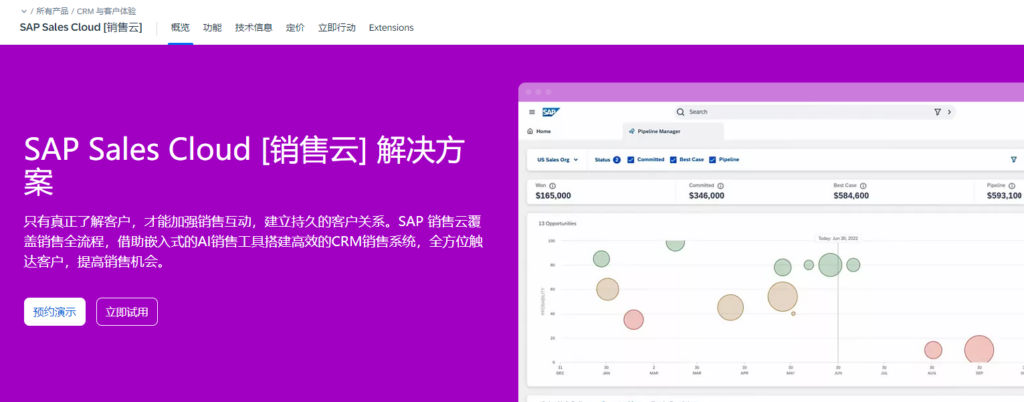Viewport: 1024px width, 402px height.
Task: Open the hamburger menu in SAP demo window
Action: click(x=532, y=112)
